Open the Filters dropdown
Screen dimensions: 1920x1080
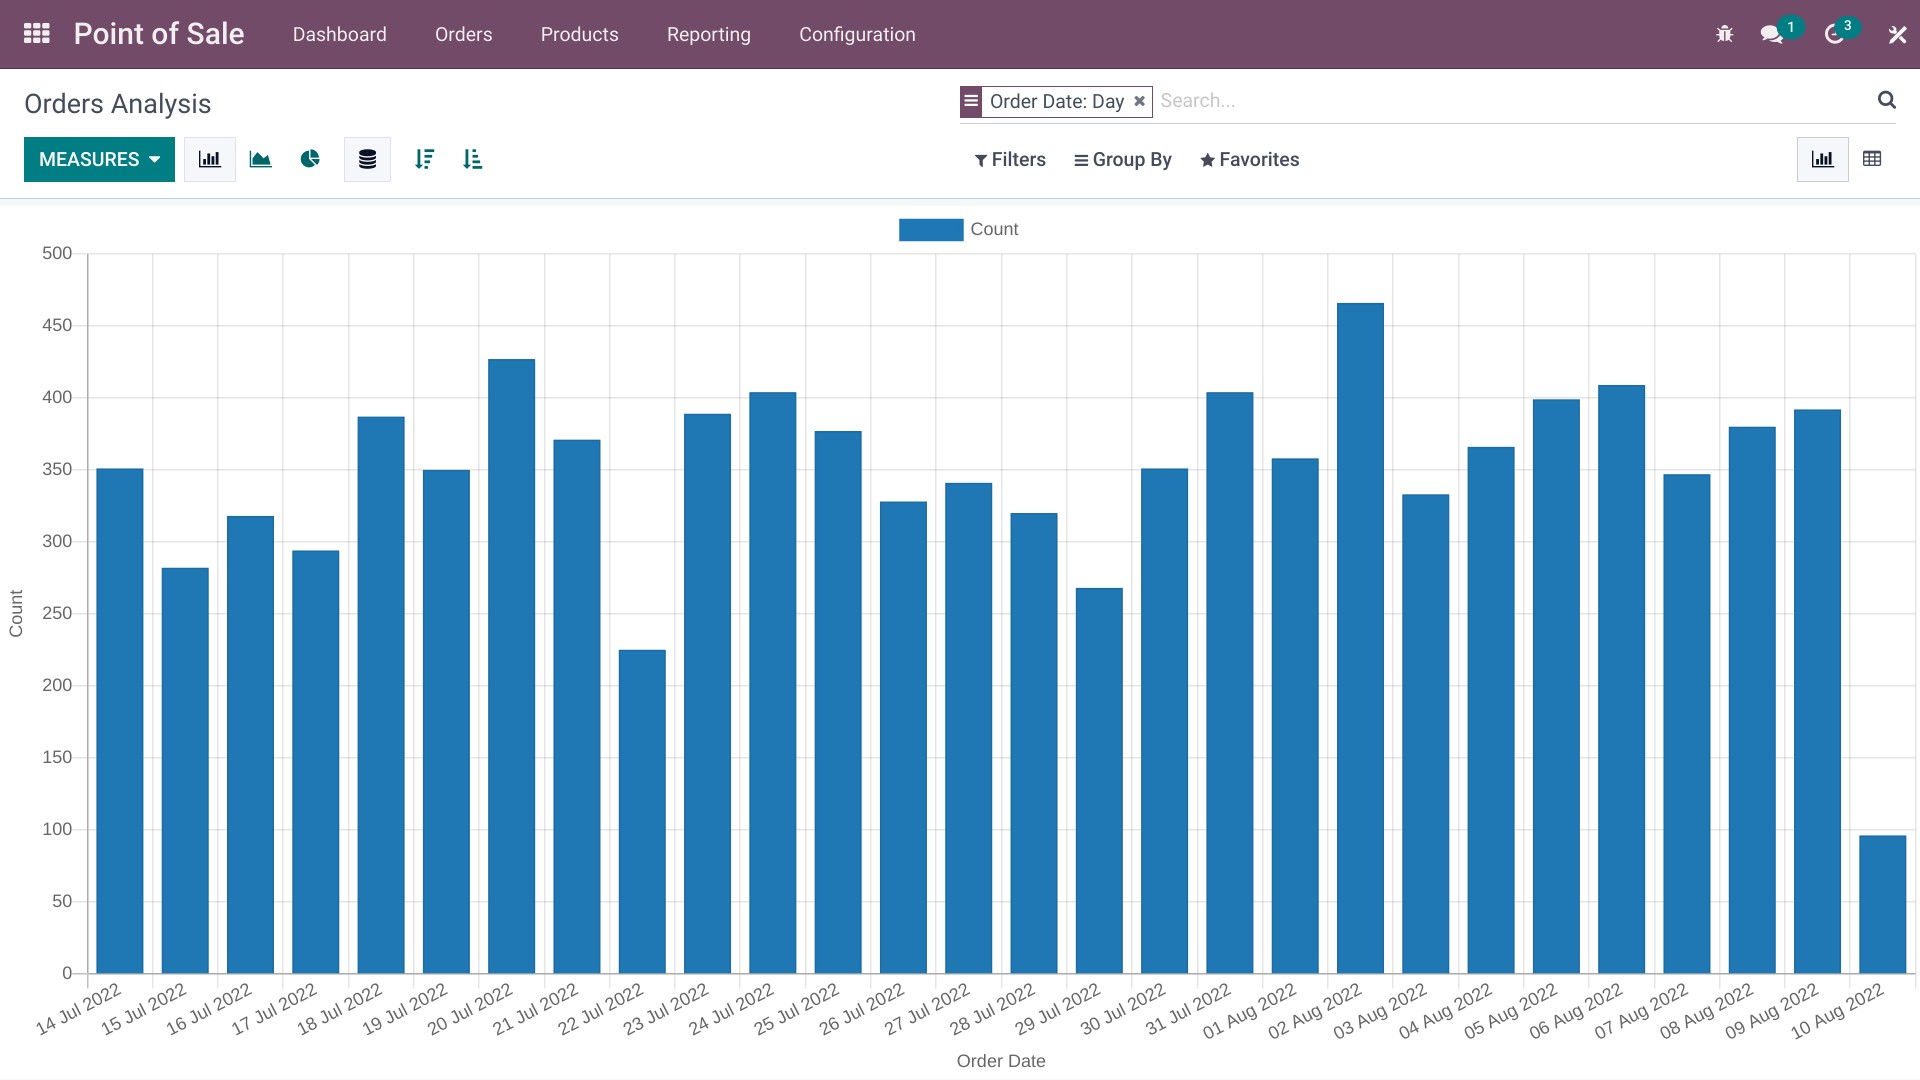1010,160
